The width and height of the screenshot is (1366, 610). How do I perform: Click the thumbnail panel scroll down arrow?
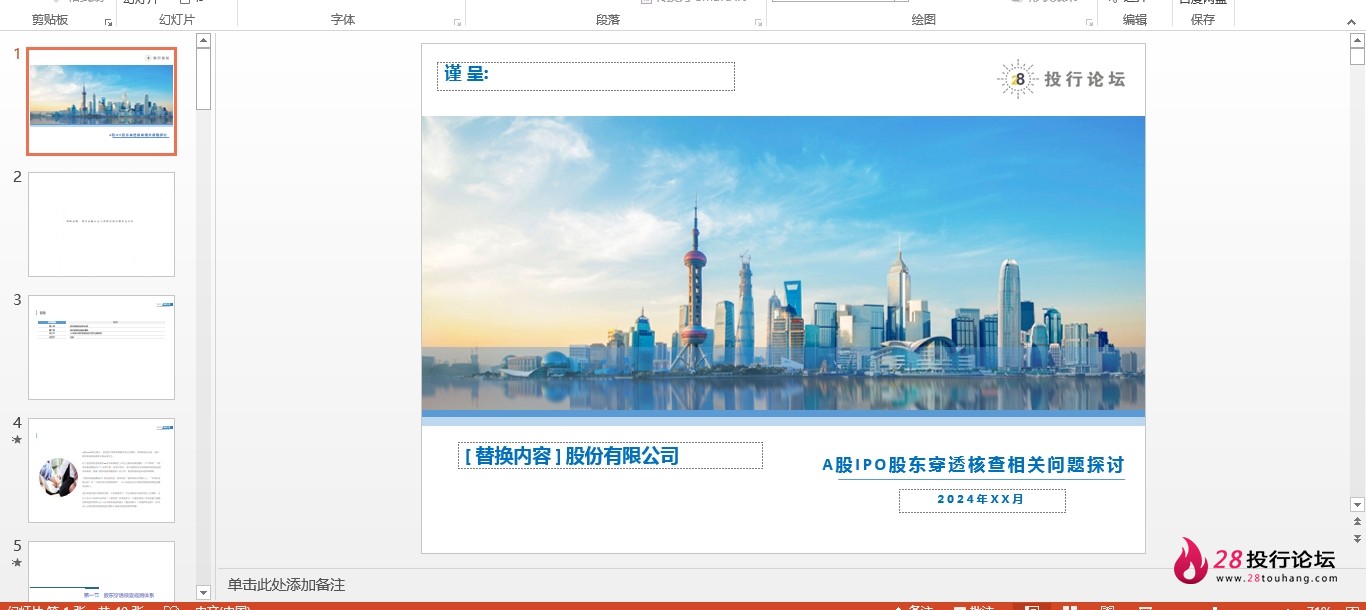(203, 593)
